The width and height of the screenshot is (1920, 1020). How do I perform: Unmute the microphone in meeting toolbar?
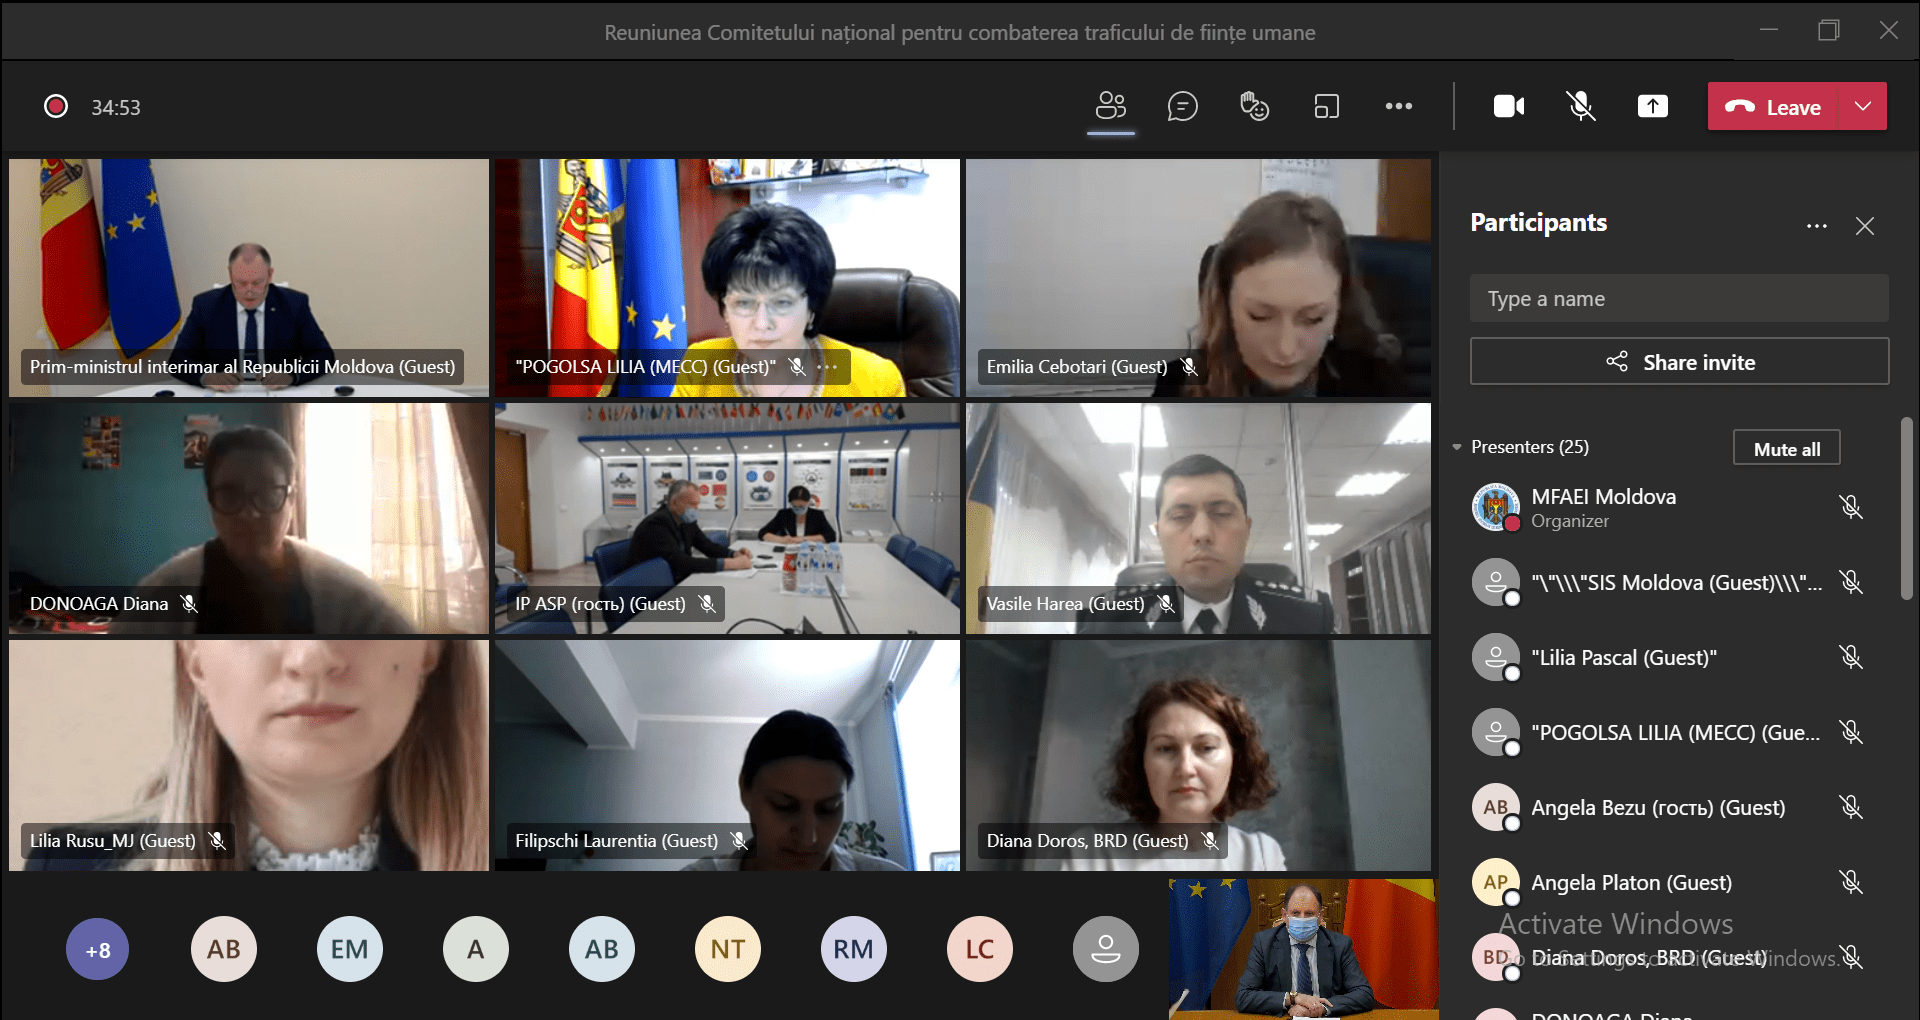pyautogui.click(x=1581, y=106)
